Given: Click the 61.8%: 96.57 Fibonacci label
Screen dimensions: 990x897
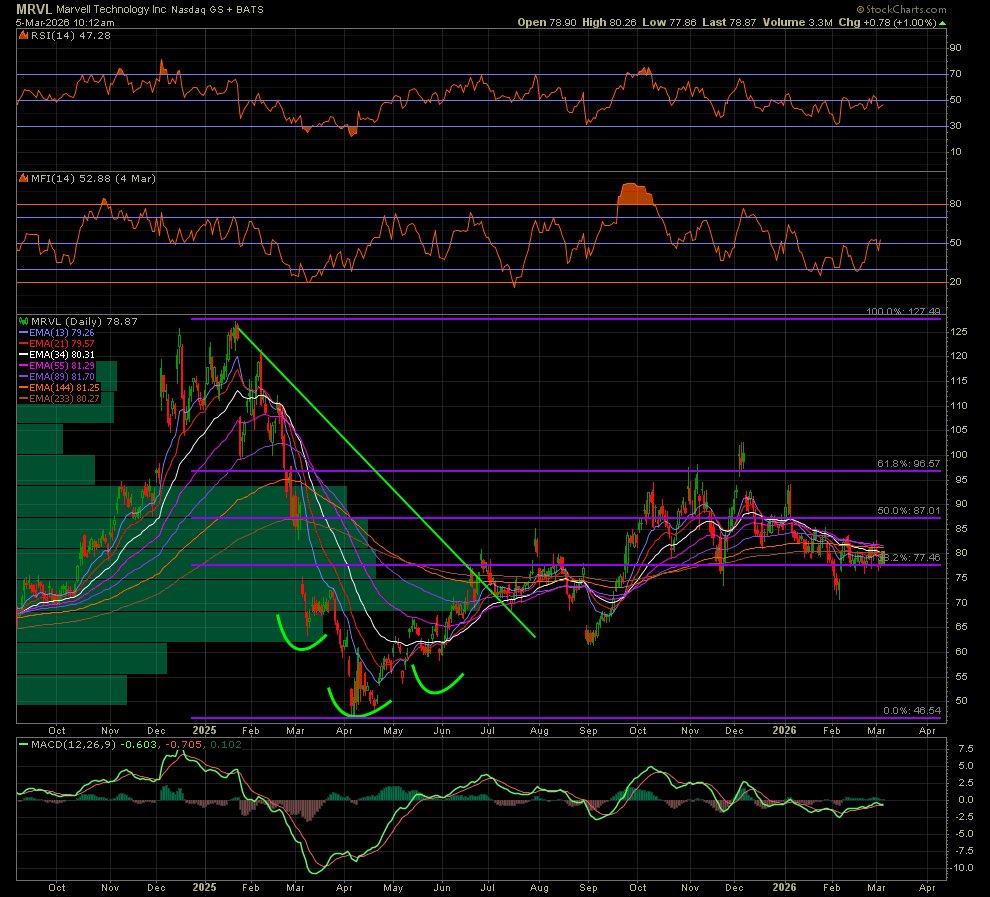Looking at the screenshot, I should [x=909, y=463].
